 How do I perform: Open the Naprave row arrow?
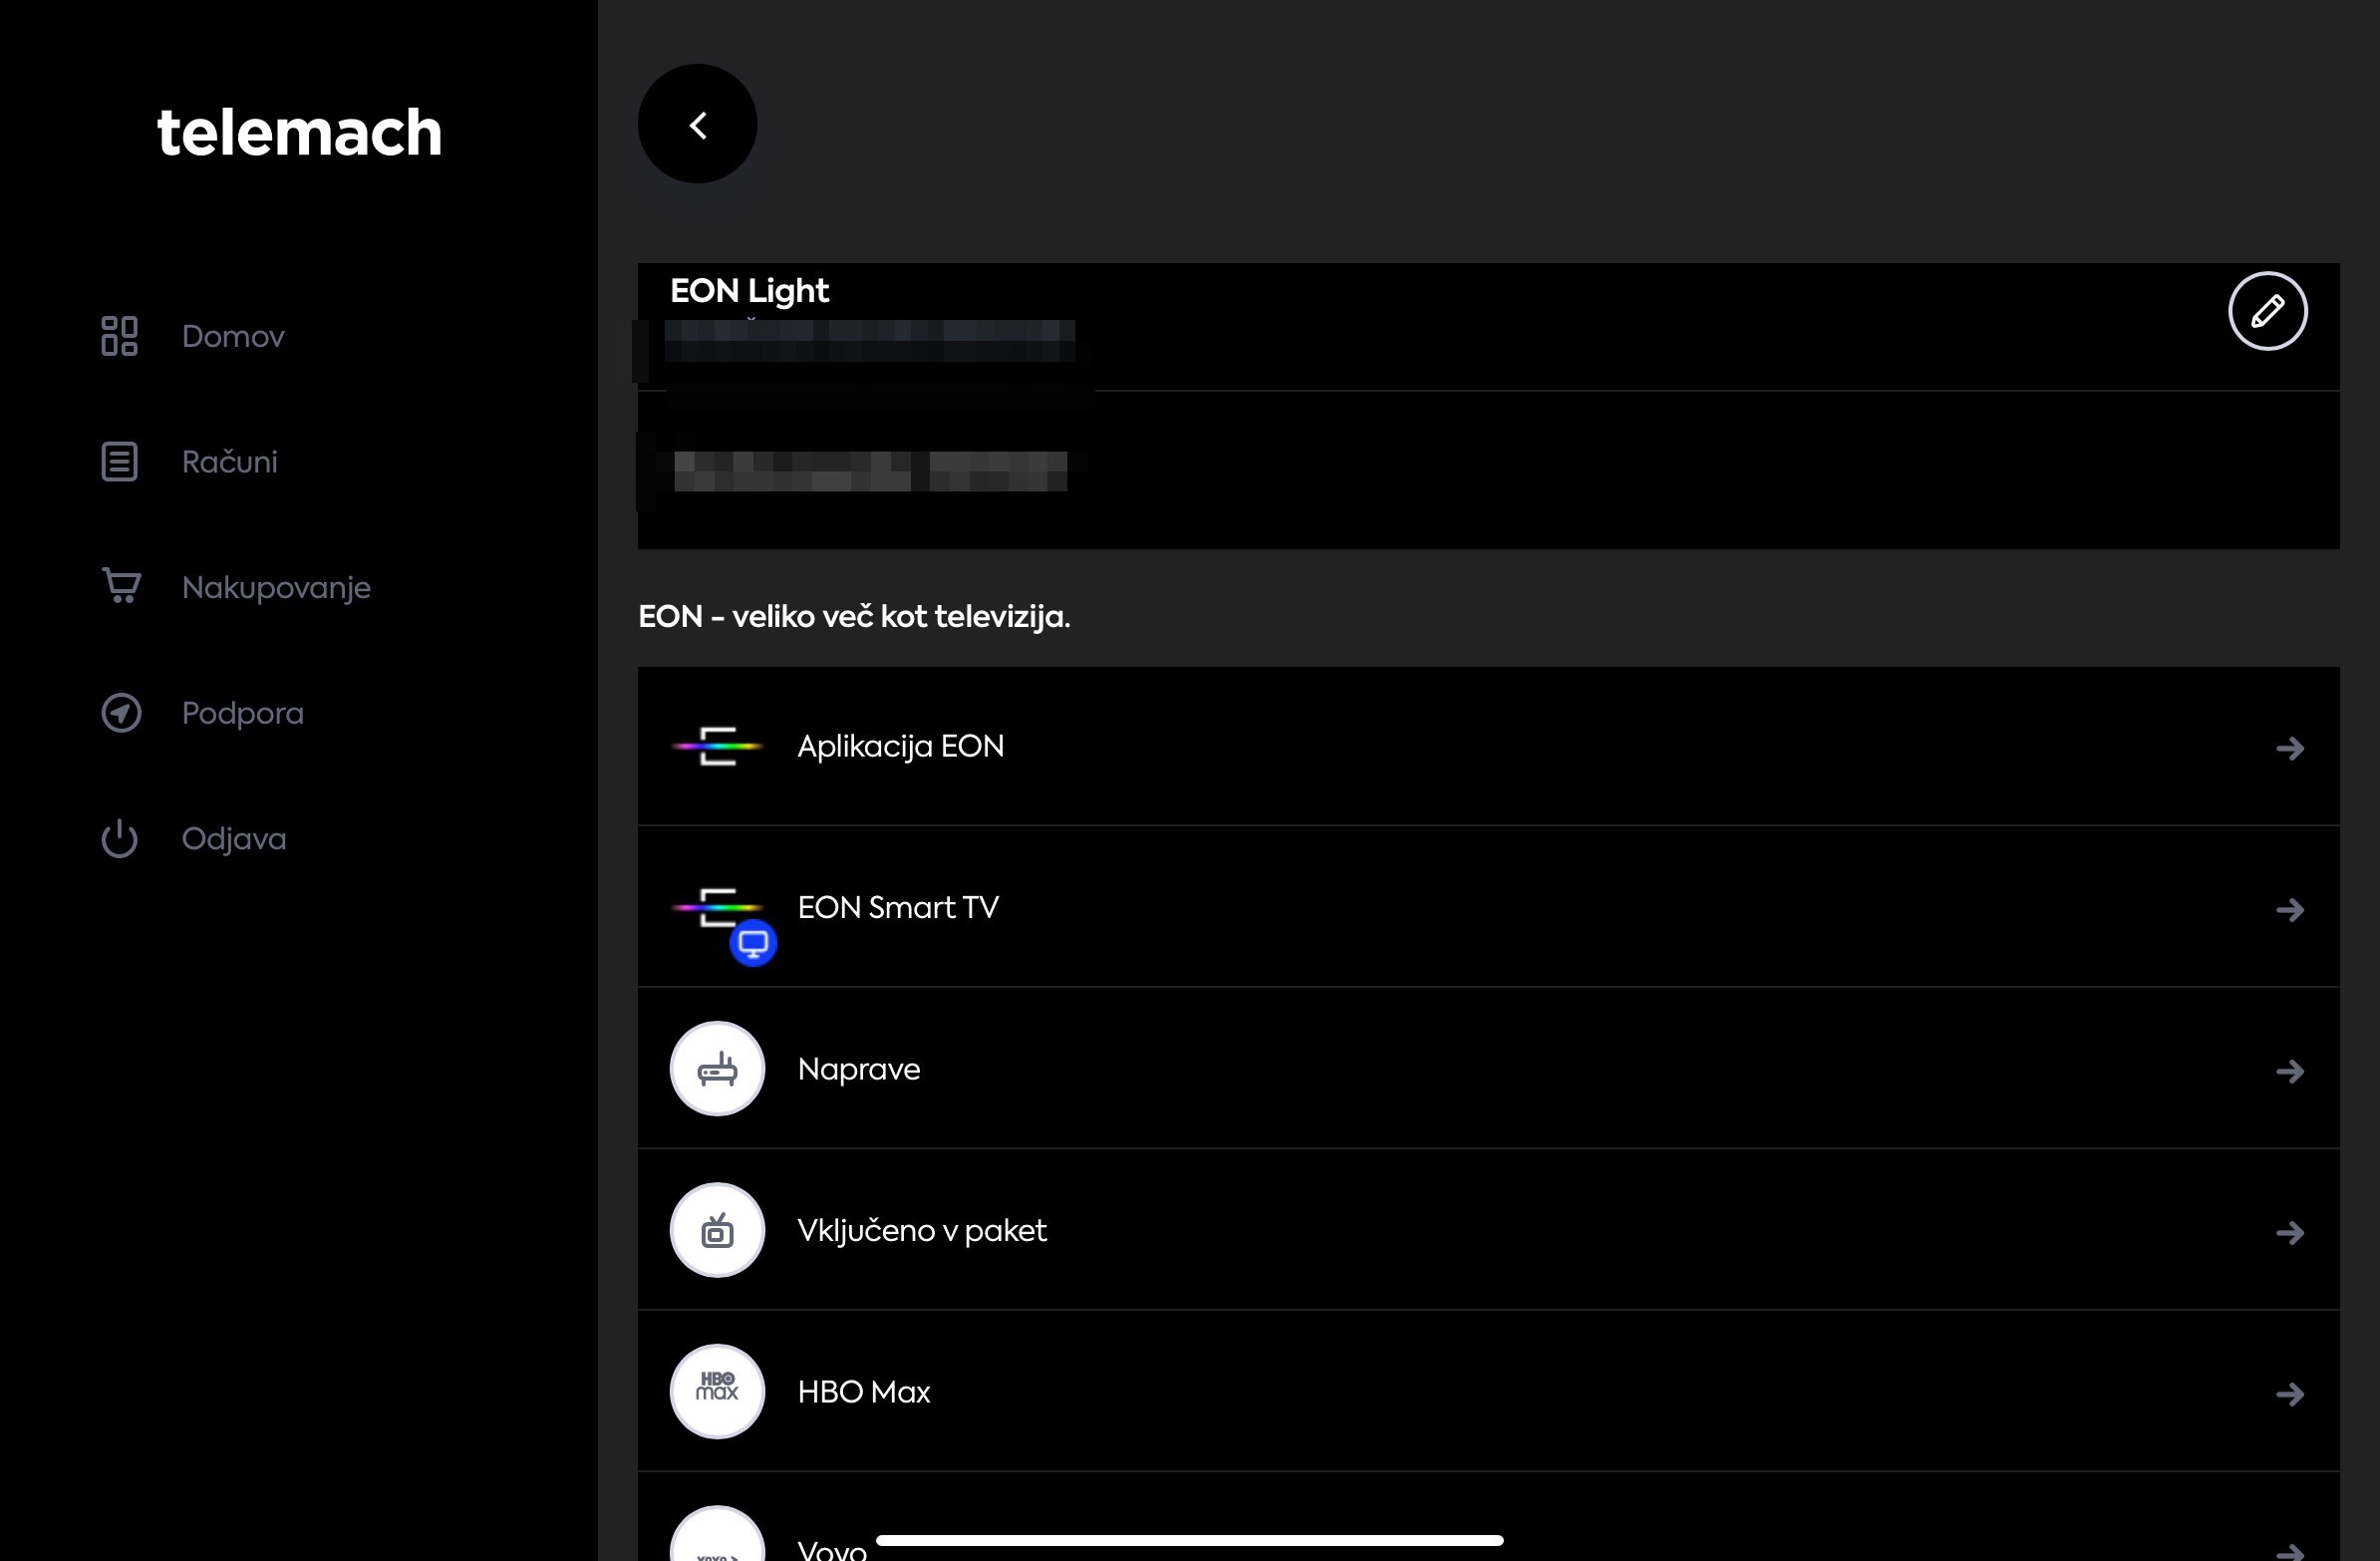(2289, 1071)
